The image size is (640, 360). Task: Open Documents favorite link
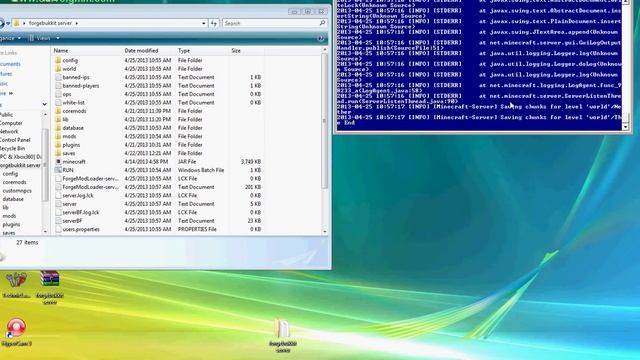pyautogui.click(x=10, y=64)
